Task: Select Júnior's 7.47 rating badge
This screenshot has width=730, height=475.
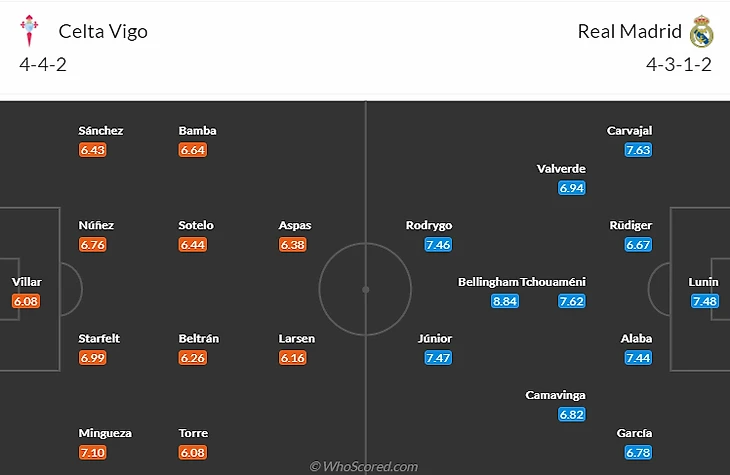Action: pyautogui.click(x=438, y=358)
